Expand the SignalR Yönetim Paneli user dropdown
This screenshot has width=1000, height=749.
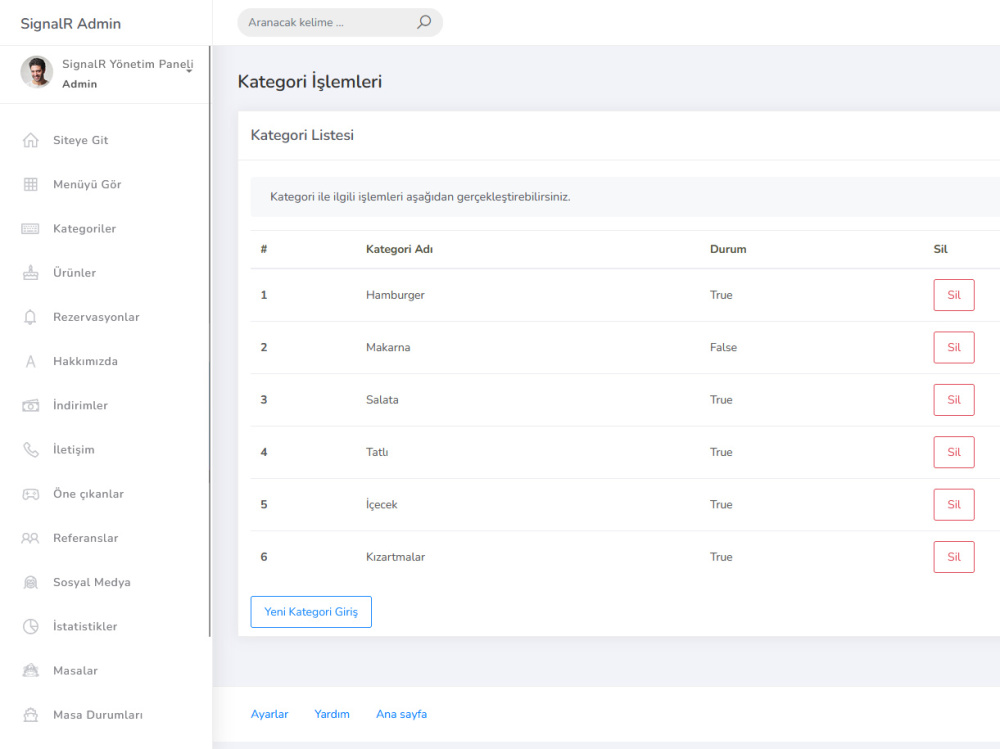coord(189,71)
